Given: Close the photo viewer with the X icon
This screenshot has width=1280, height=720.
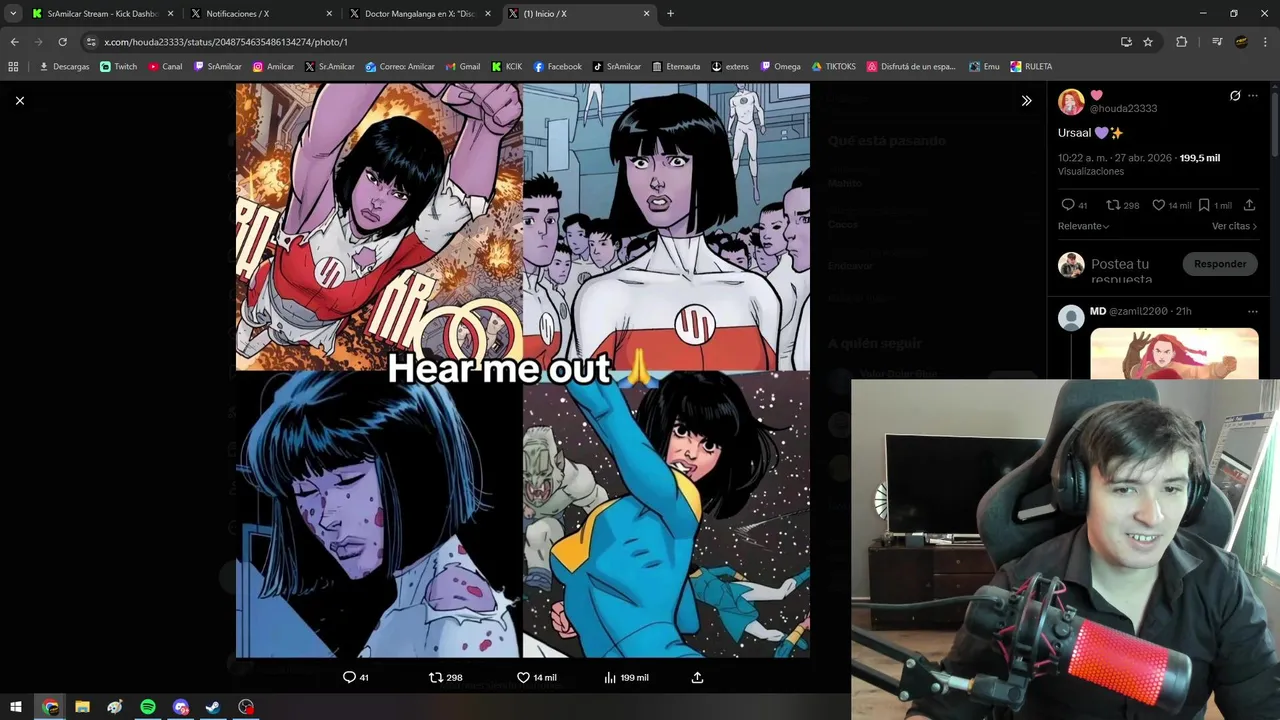Looking at the screenshot, I should coord(19,100).
